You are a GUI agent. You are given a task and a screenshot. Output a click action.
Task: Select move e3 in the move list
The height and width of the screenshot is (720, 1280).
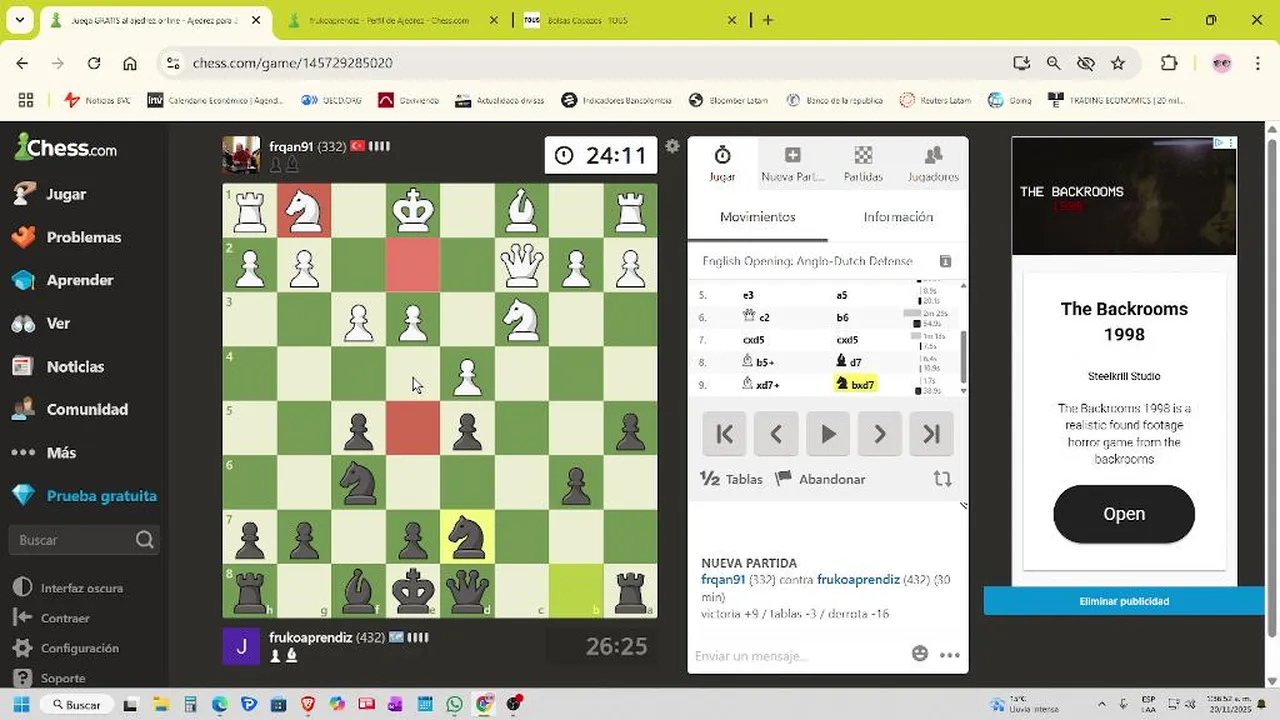click(749, 295)
